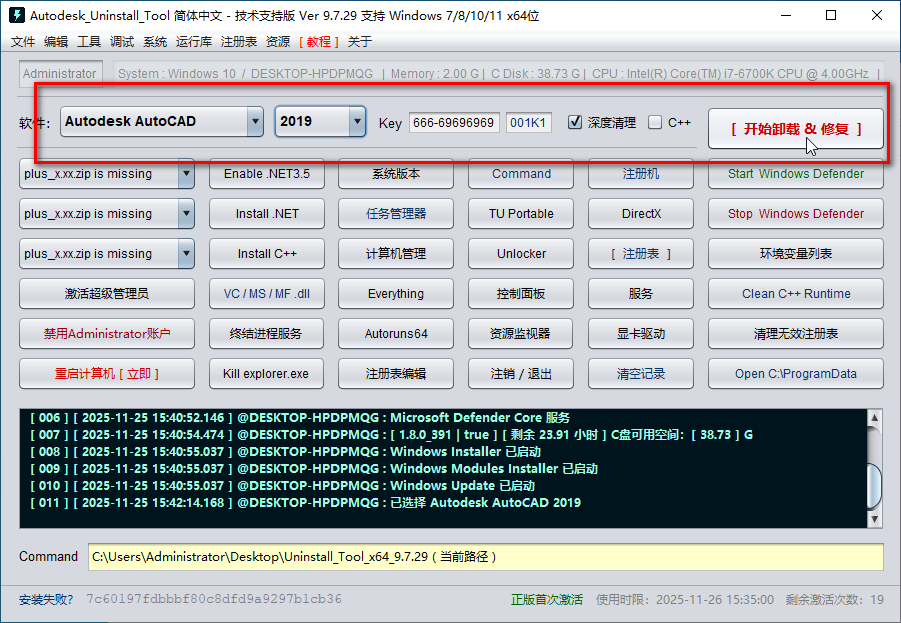Click the 安装失败? link
901x623 pixels.
pyautogui.click(x=46, y=600)
